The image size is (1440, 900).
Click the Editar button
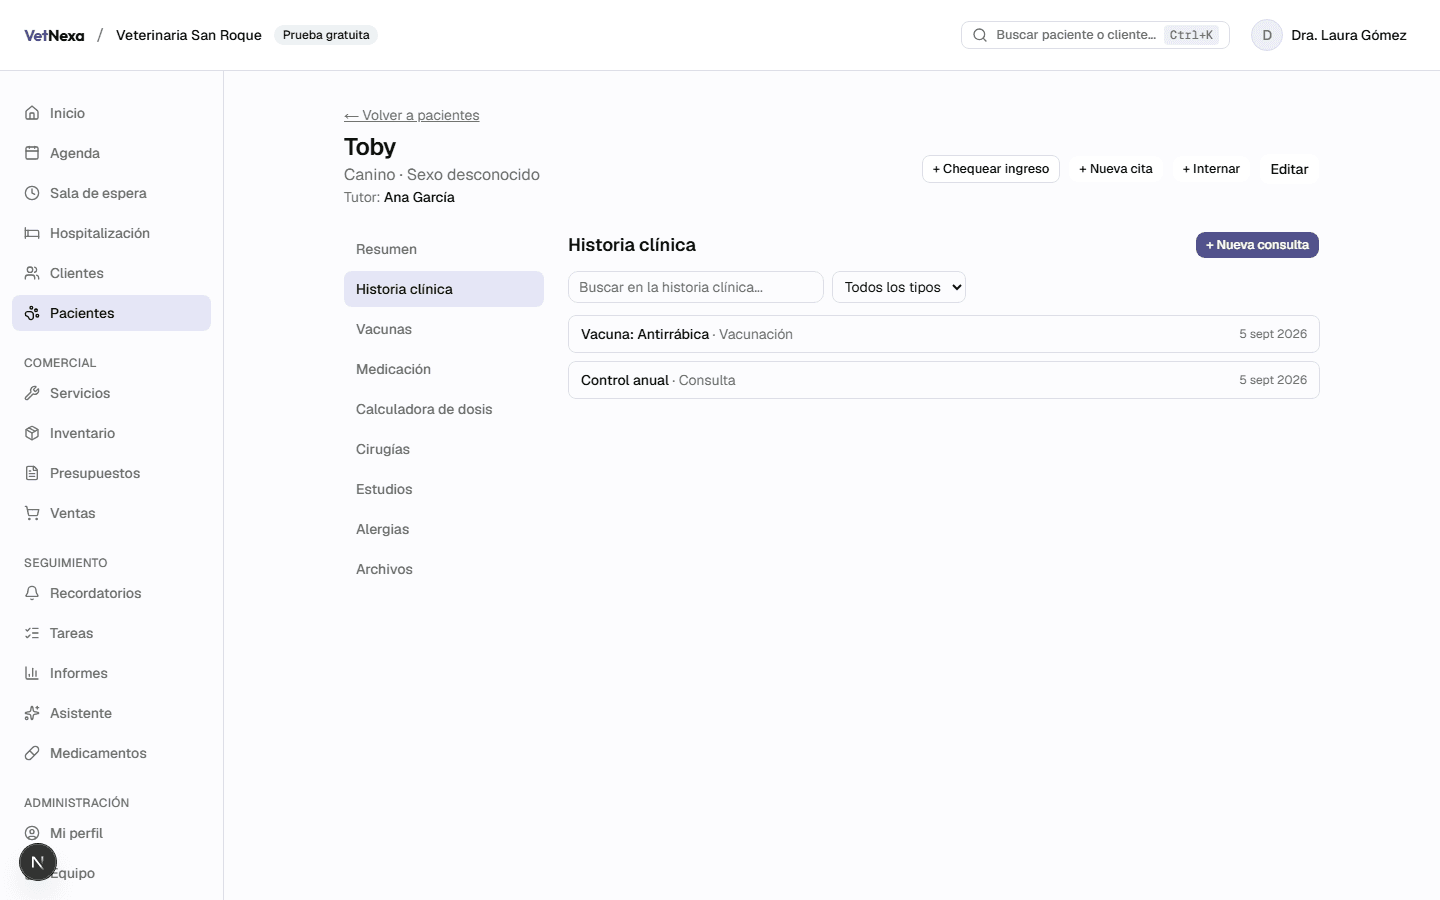[x=1289, y=169]
